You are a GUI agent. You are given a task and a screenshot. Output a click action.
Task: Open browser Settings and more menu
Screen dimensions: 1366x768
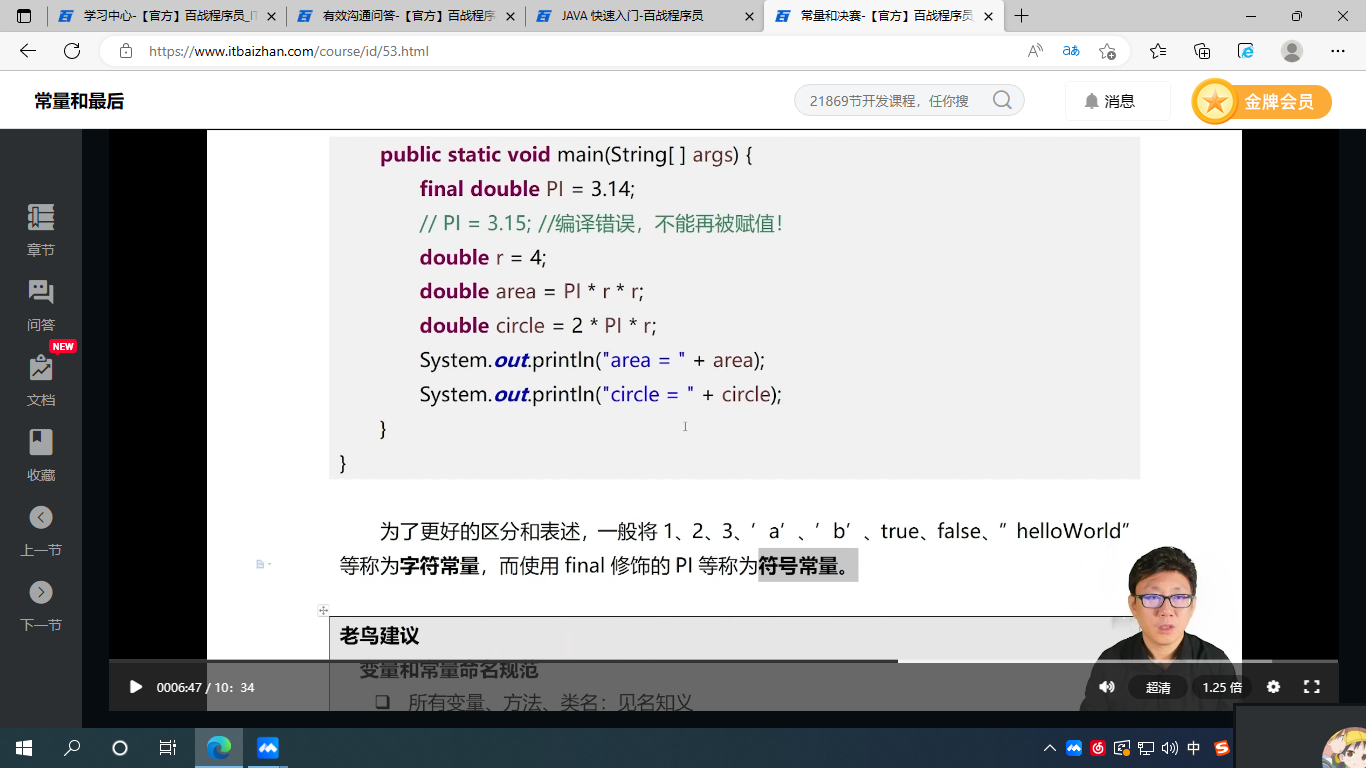pos(1338,51)
